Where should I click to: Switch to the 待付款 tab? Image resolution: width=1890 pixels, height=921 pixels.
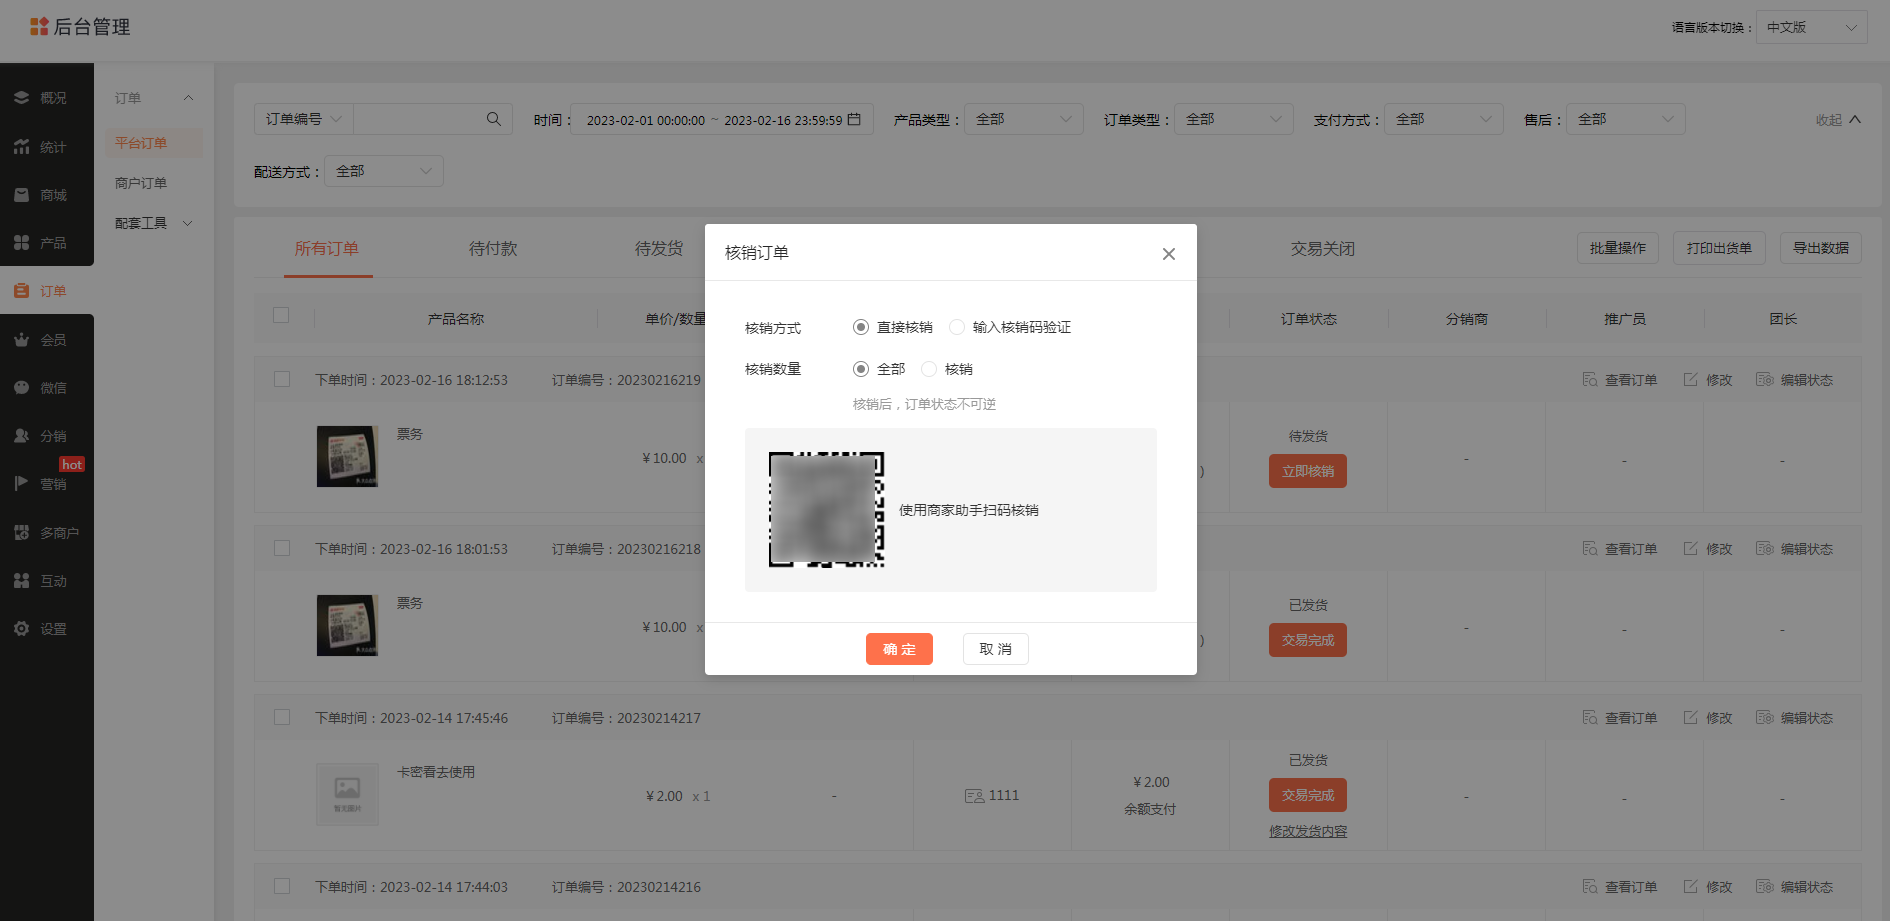coord(493,249)
